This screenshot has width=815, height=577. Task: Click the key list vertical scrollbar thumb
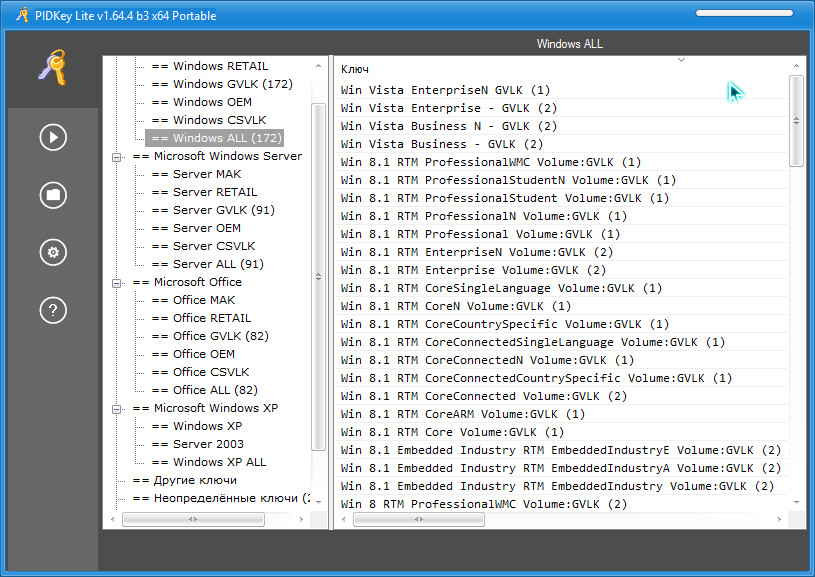pyautogui.click(x=796, y=121)
